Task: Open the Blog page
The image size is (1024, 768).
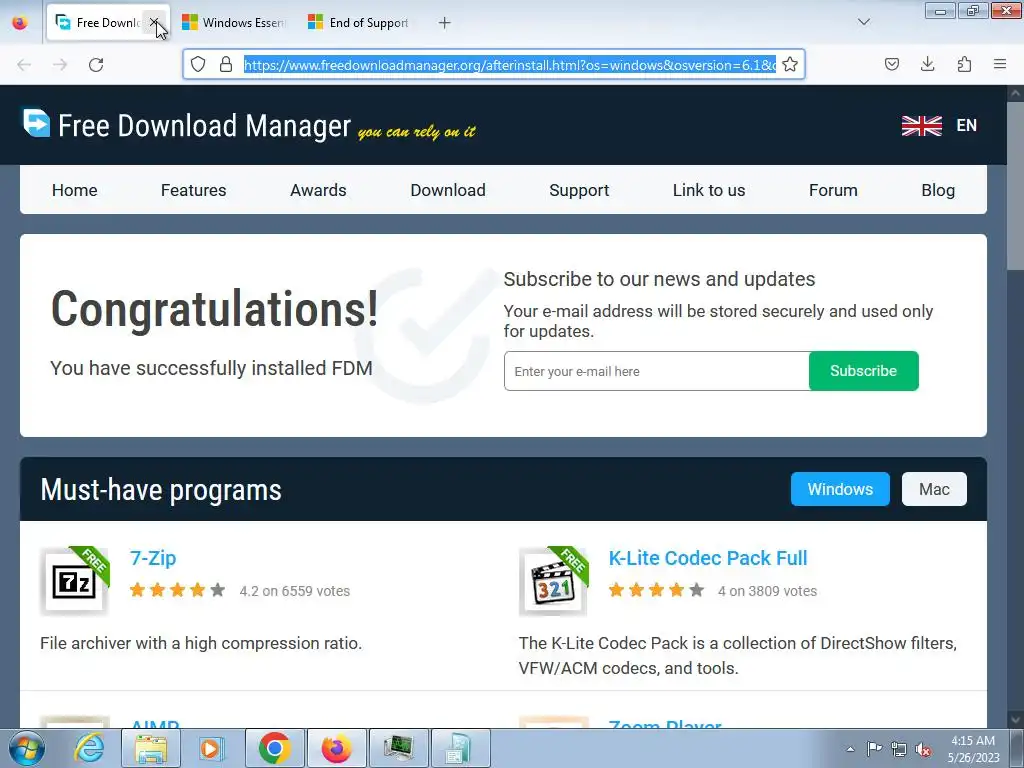Action: [x=938, y=190]
